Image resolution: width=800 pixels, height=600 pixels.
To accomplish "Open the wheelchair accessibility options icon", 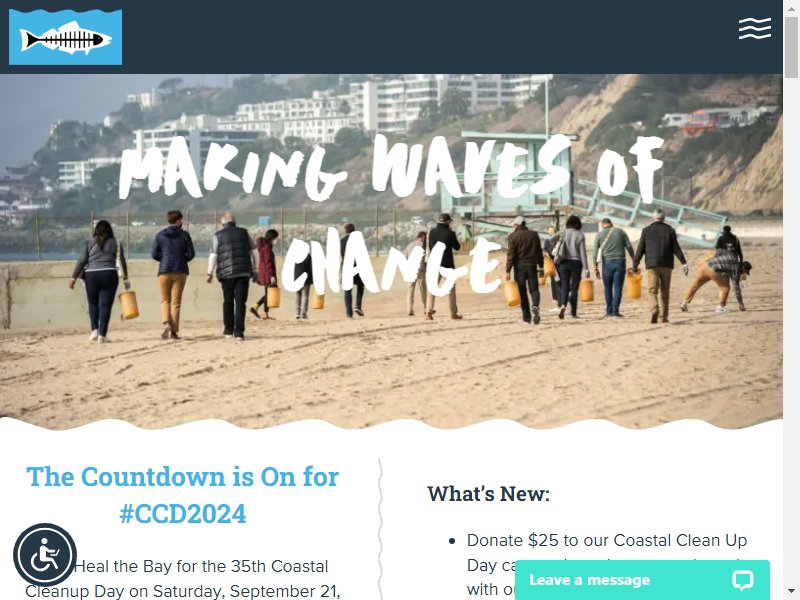I will (45, 555).
